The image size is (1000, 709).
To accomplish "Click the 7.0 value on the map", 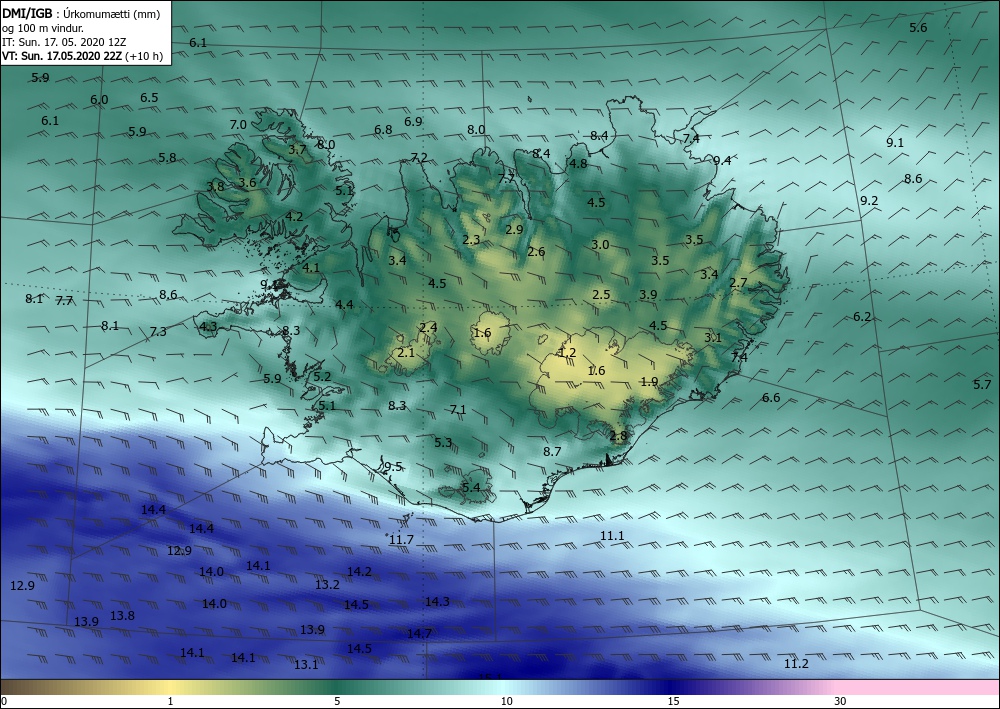I will pyautogui.click(x=238, y=124).
